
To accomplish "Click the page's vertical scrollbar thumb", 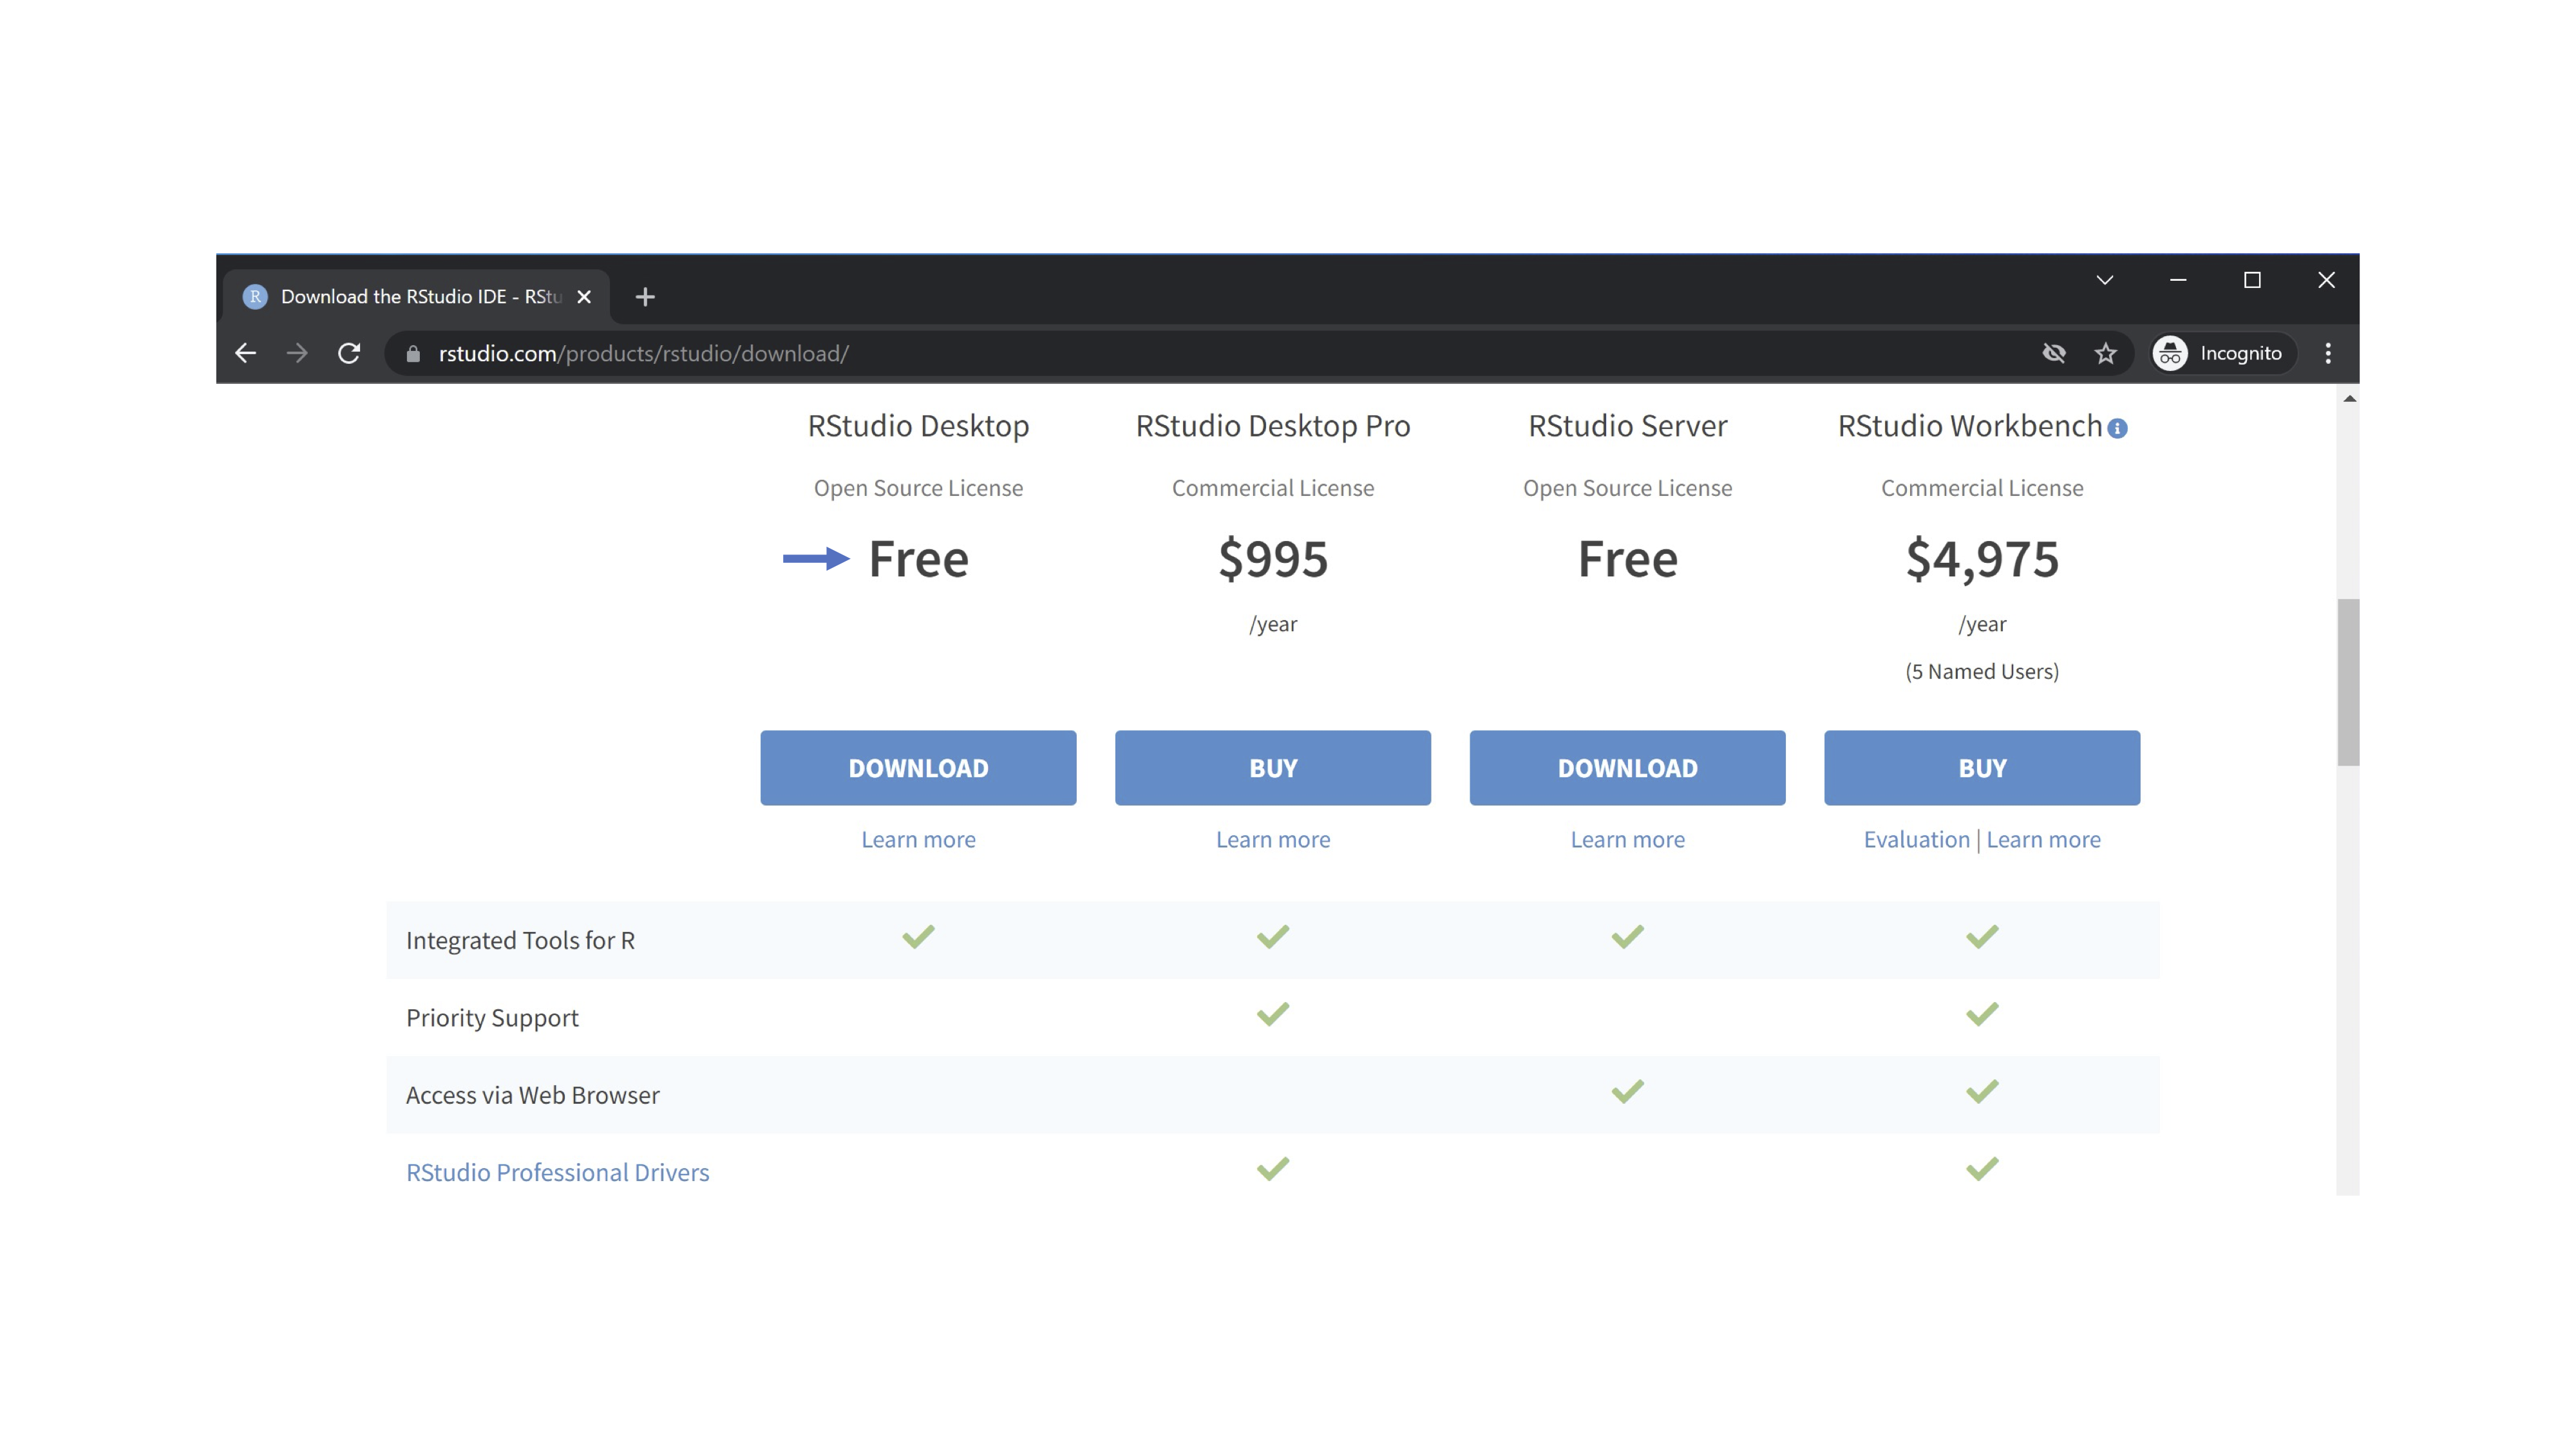I will [x=2348, y=682].
